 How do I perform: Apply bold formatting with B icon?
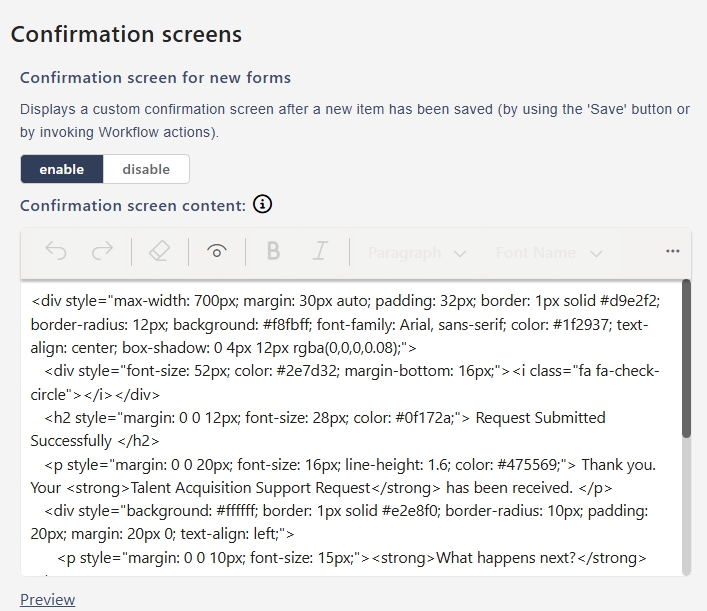(272, 252)
